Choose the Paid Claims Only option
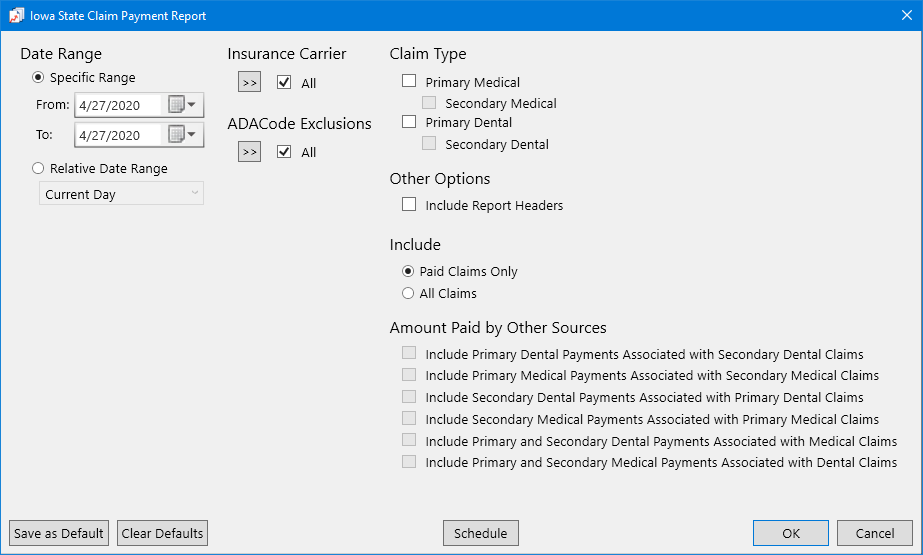This screenshot has width=923, height=555. tap(408, 271)
